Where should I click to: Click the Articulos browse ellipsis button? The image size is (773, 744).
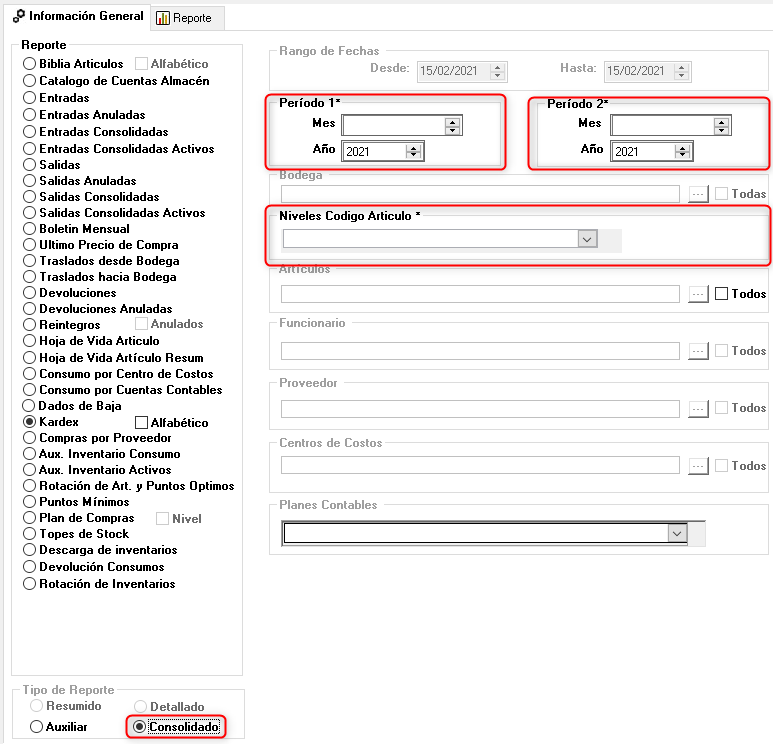tap(699, 294)
